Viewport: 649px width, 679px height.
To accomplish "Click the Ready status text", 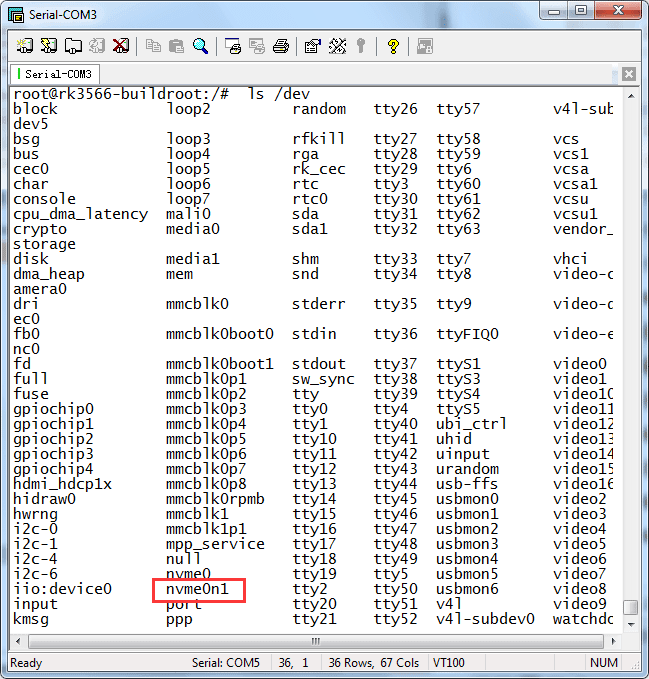I will tap(26, 663).
